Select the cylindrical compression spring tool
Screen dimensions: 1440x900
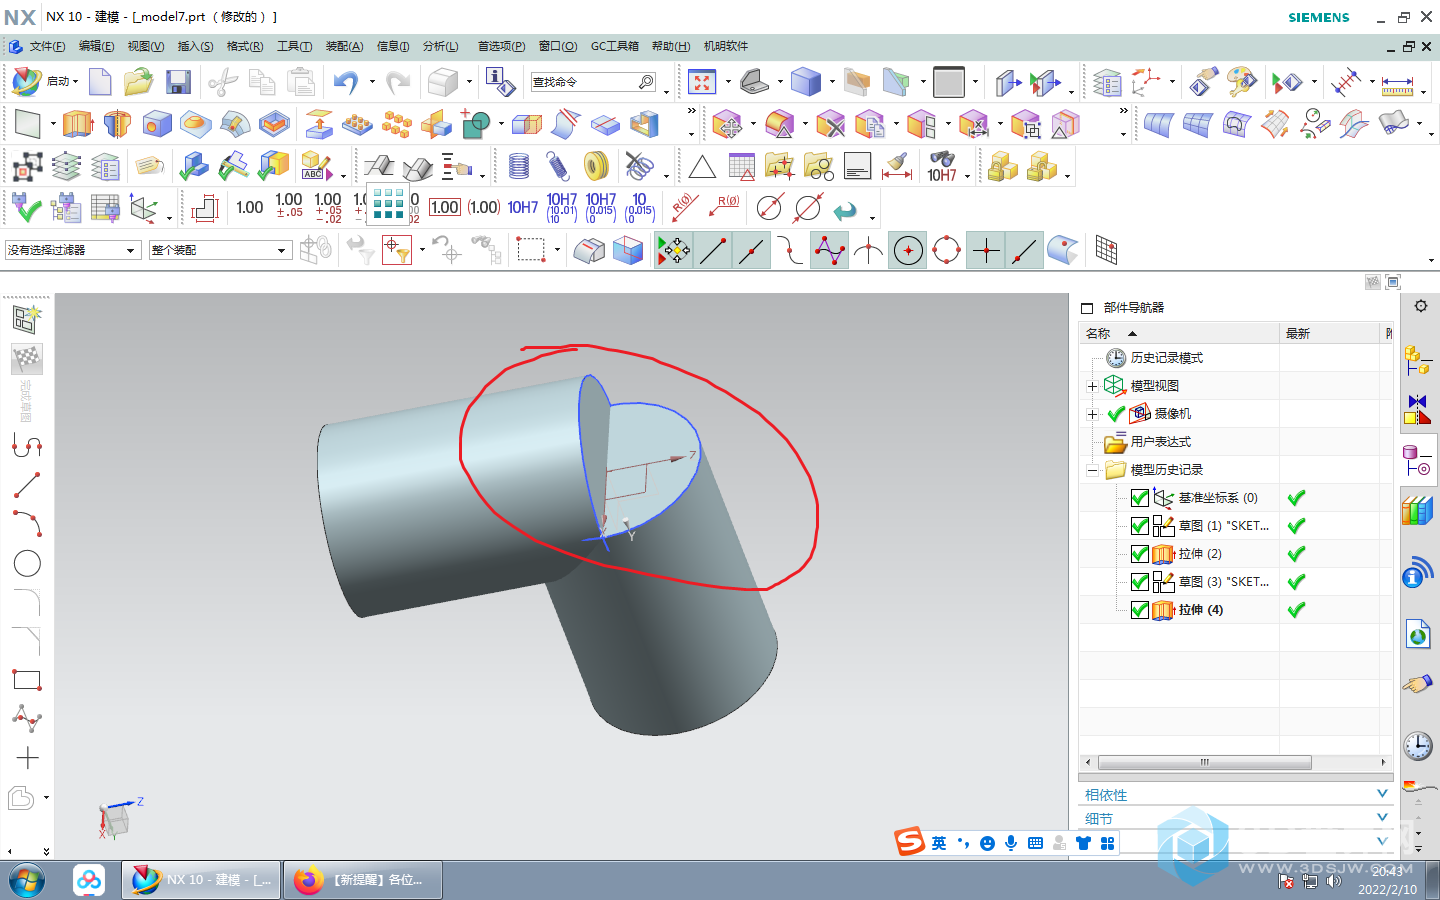click(519, 166)
